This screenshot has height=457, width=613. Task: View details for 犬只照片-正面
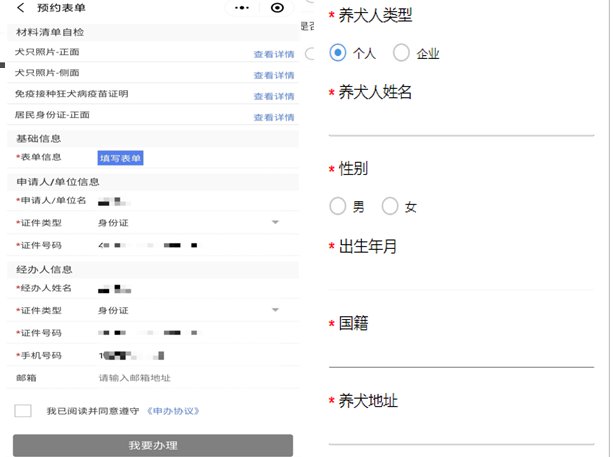pos(273,54)
